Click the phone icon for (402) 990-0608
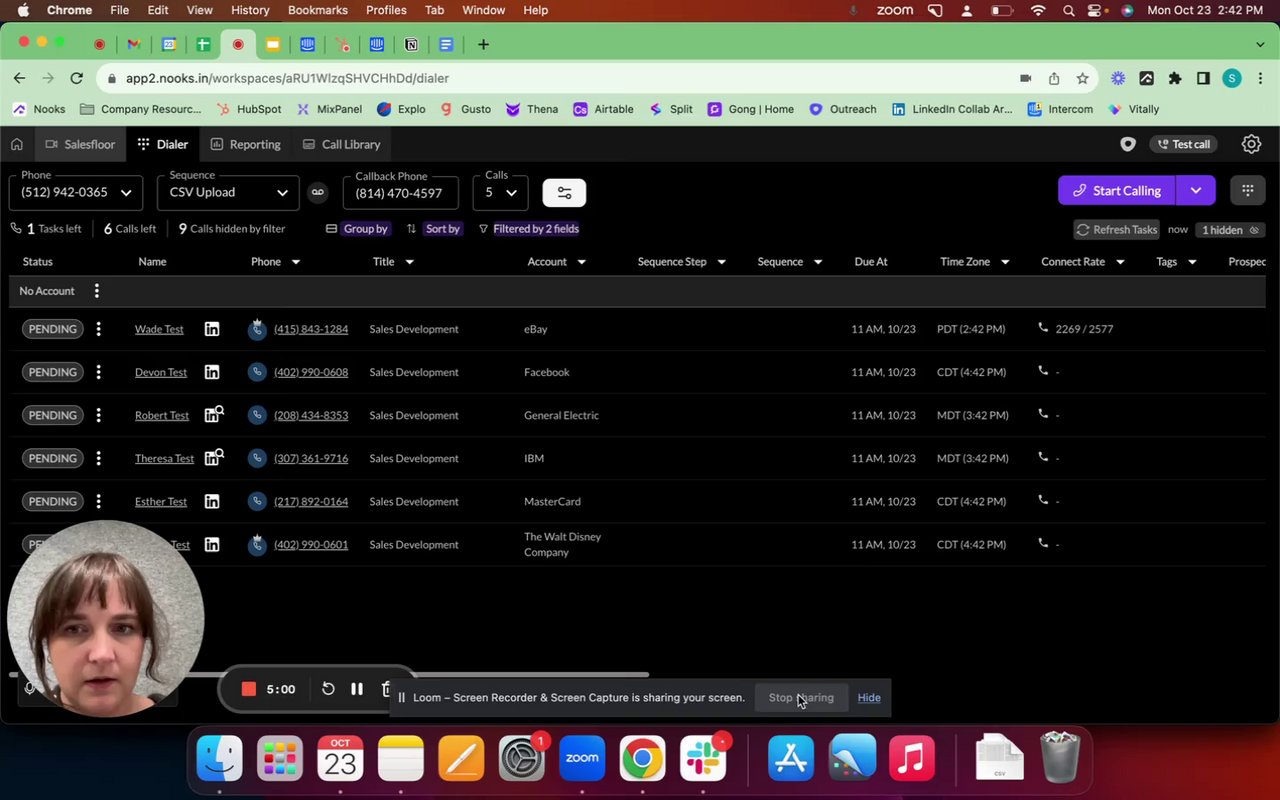Image resolution: width=1280 pixels, height=800 pixels. point(257,372)
